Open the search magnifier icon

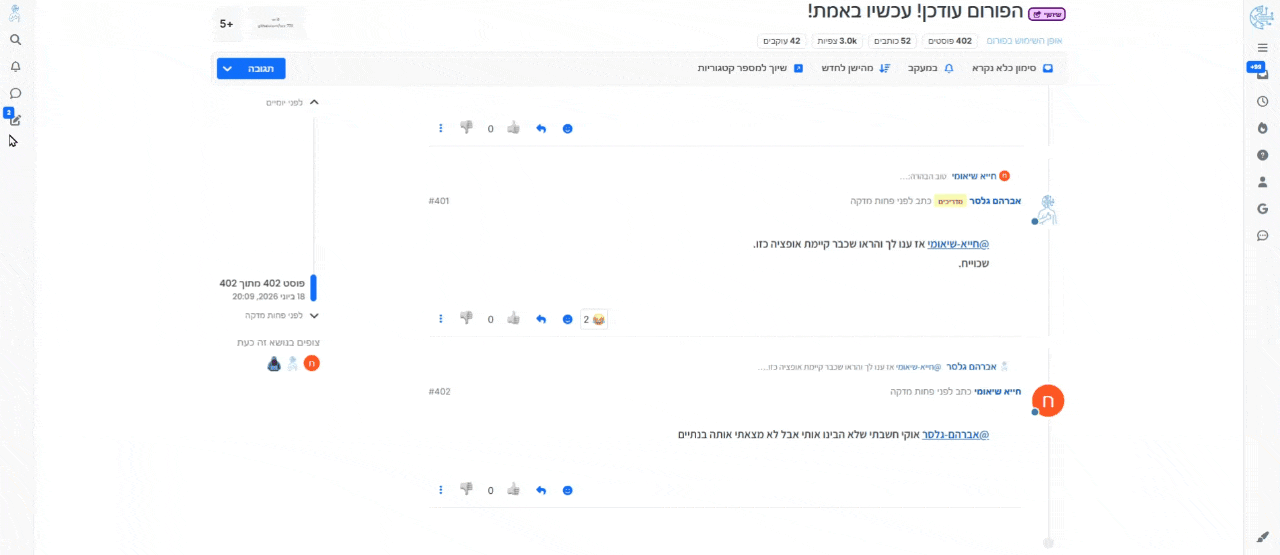coord(15,40)
